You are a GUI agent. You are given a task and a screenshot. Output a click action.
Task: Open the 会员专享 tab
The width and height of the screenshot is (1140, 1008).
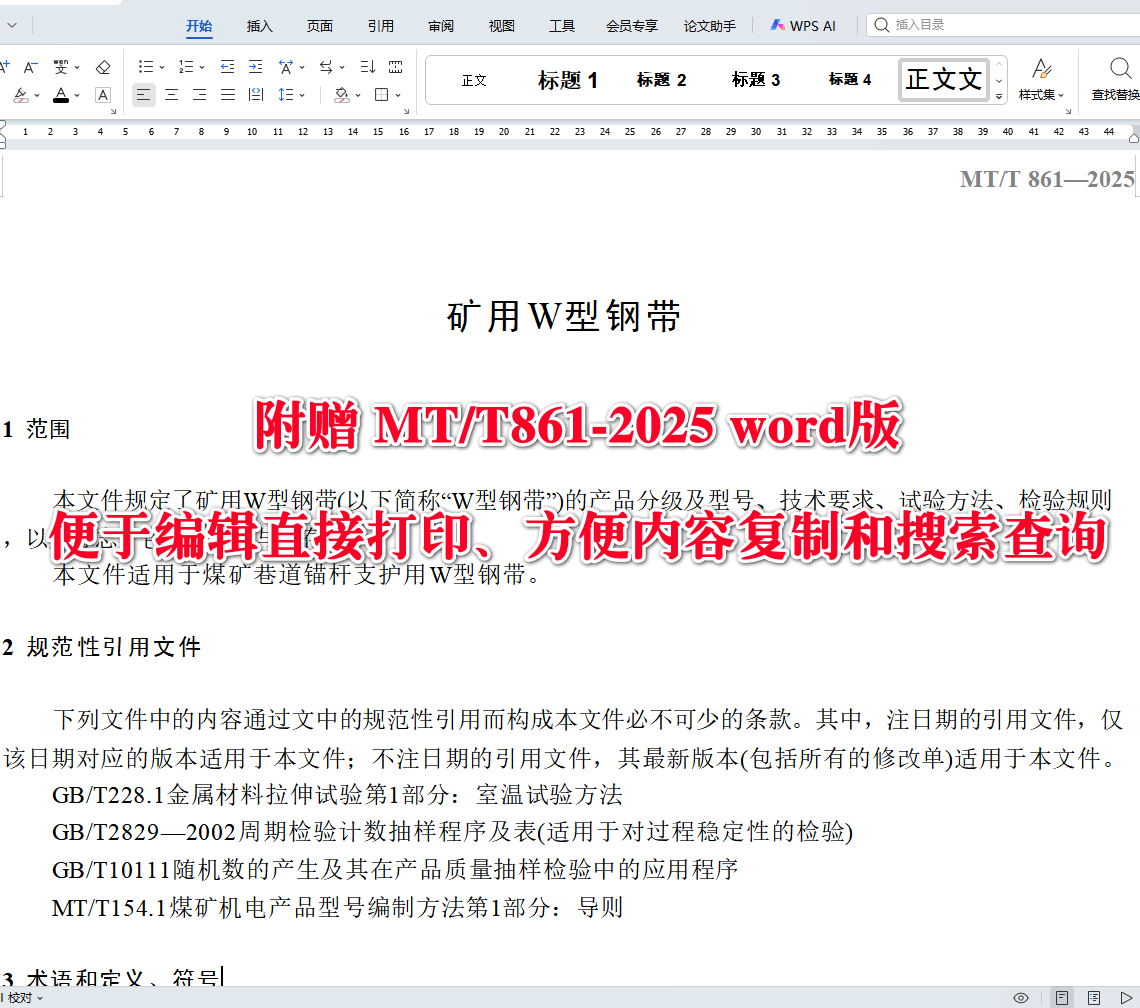point(632,26)
